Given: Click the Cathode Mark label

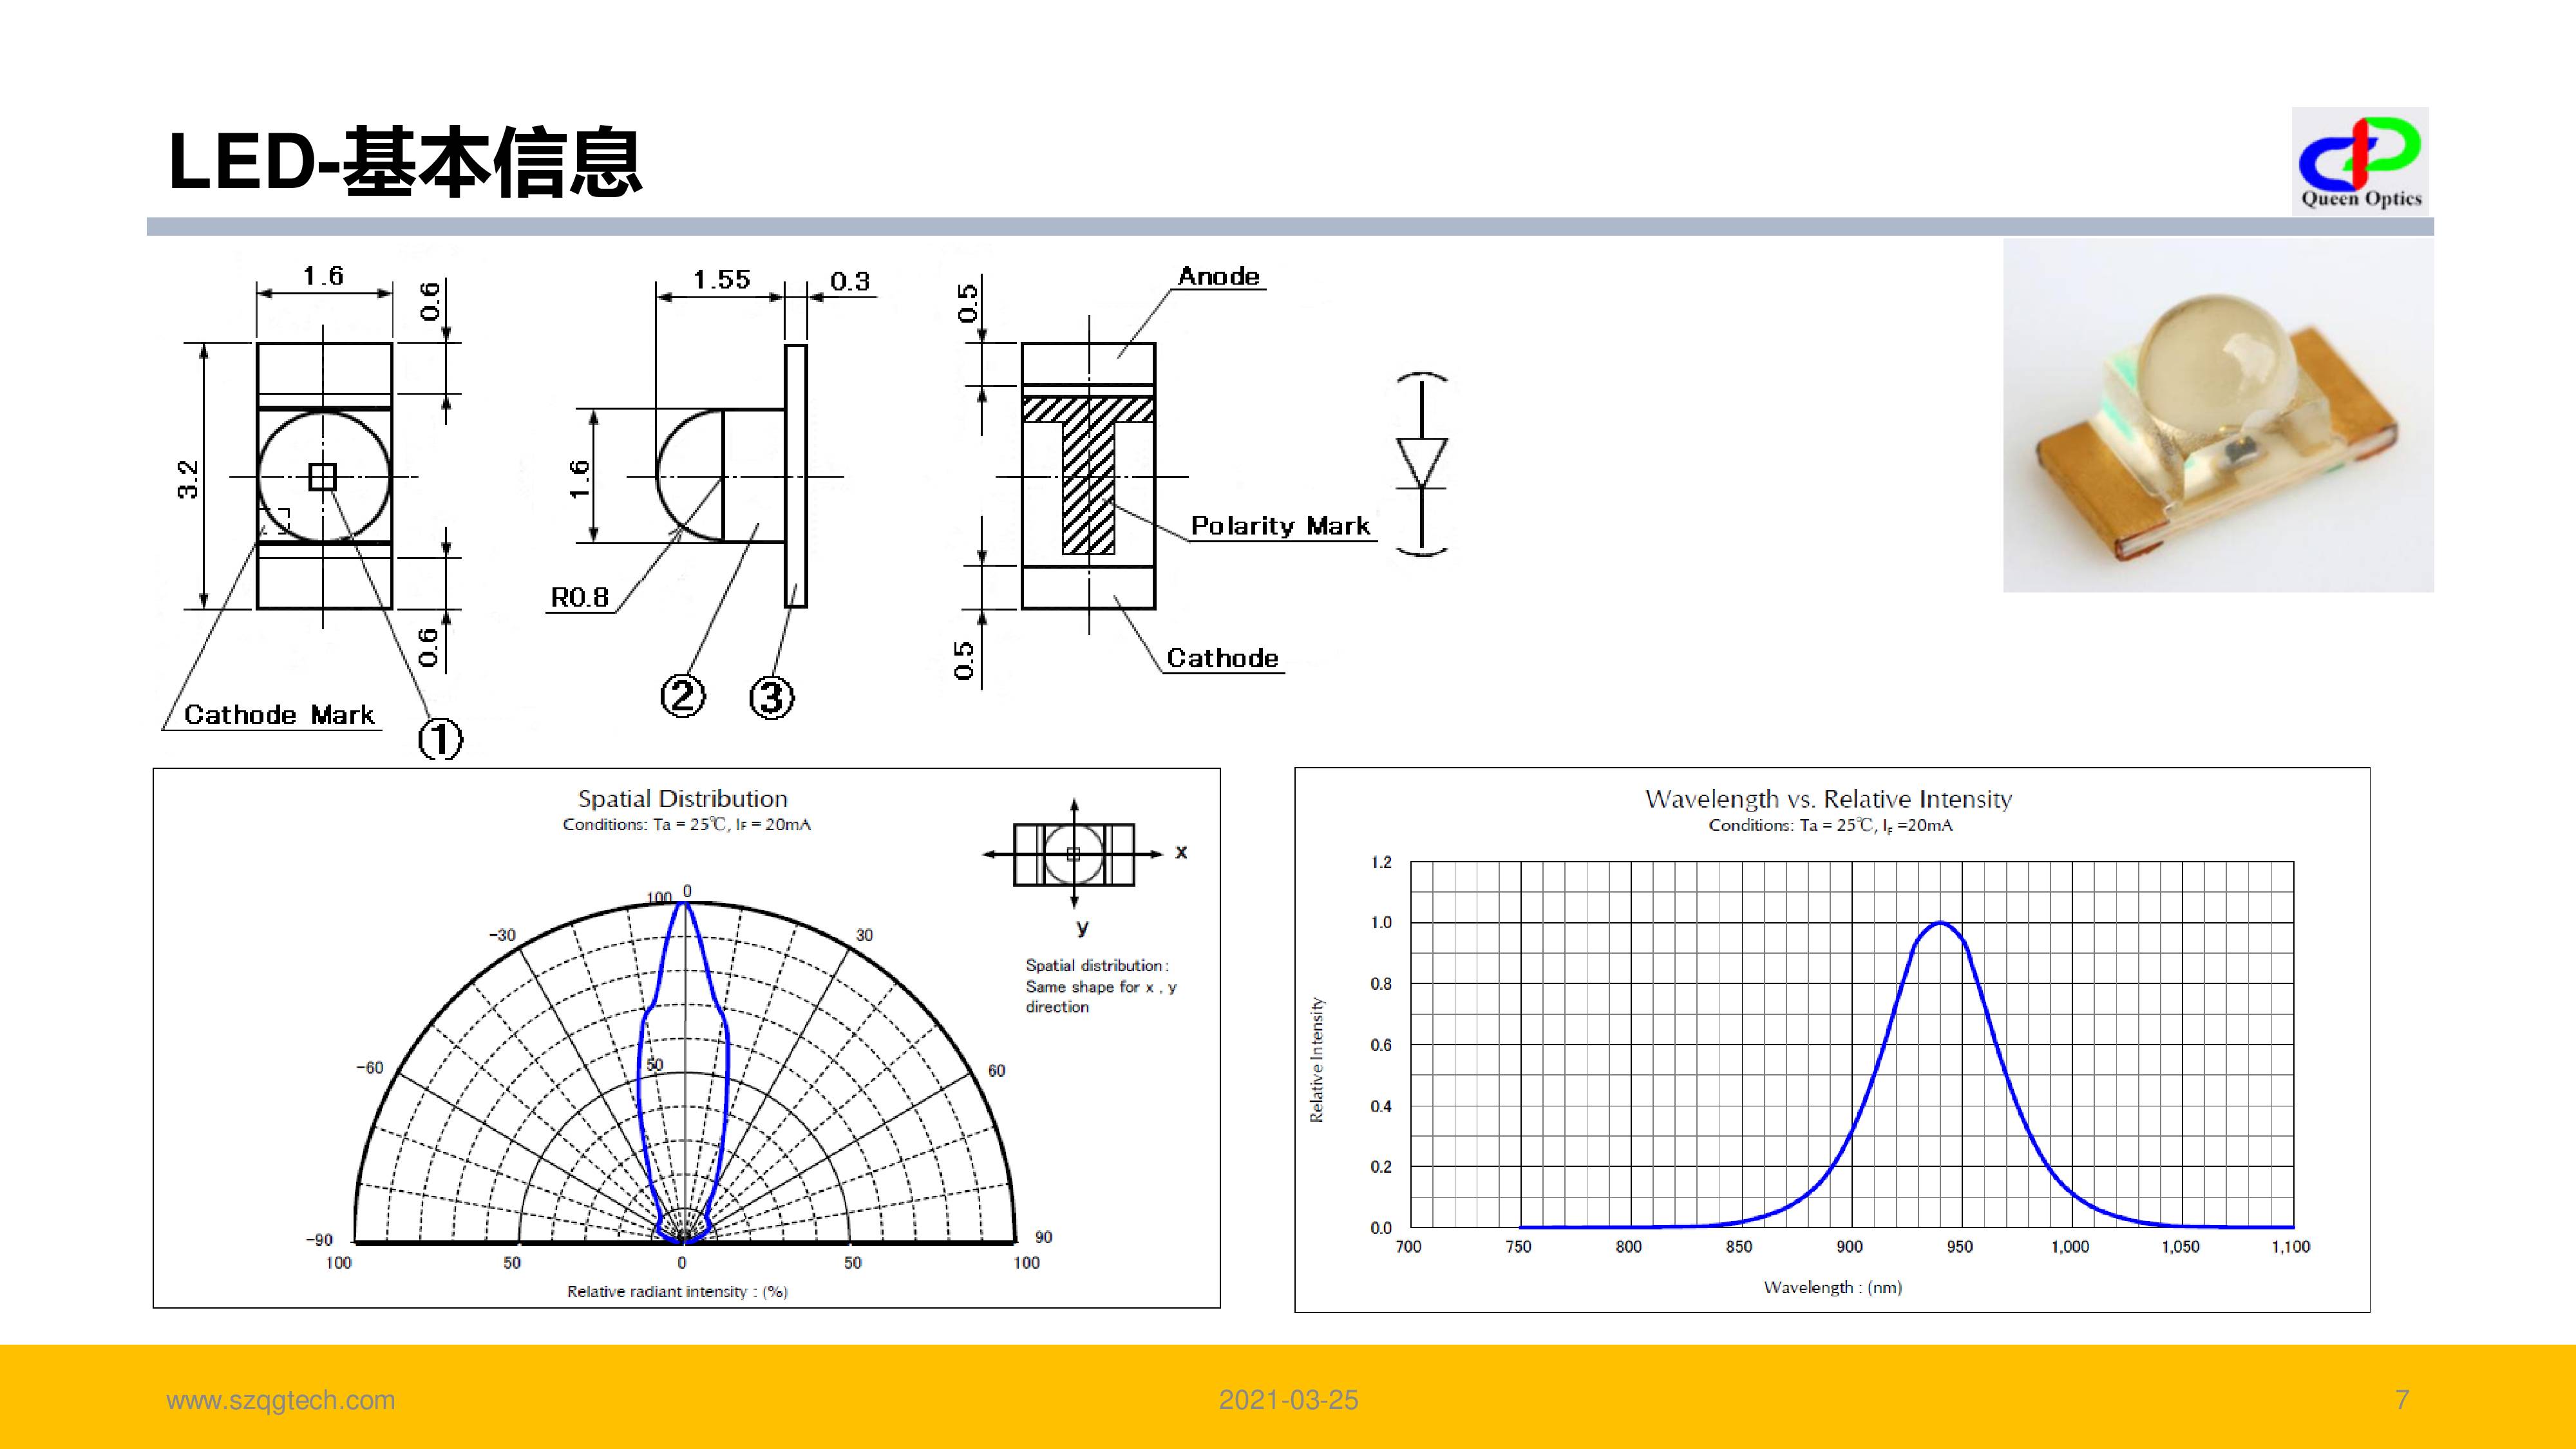Looking at the screenshot, I should coord(279,715).
